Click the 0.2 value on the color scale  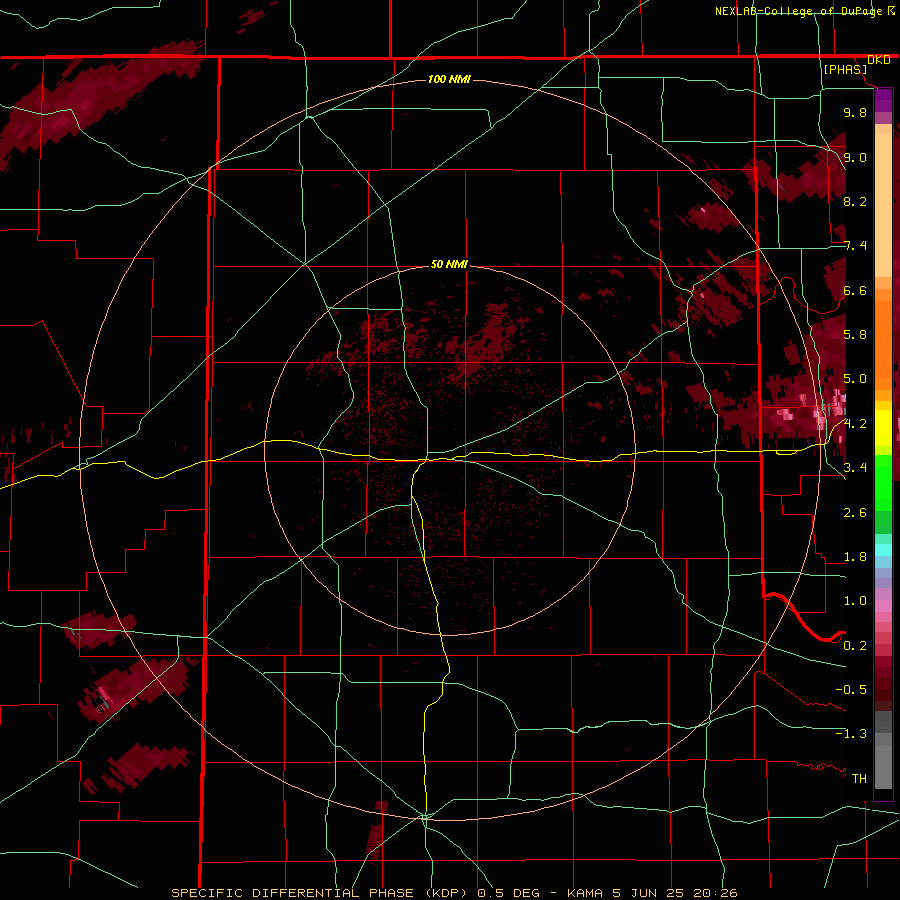855,645
